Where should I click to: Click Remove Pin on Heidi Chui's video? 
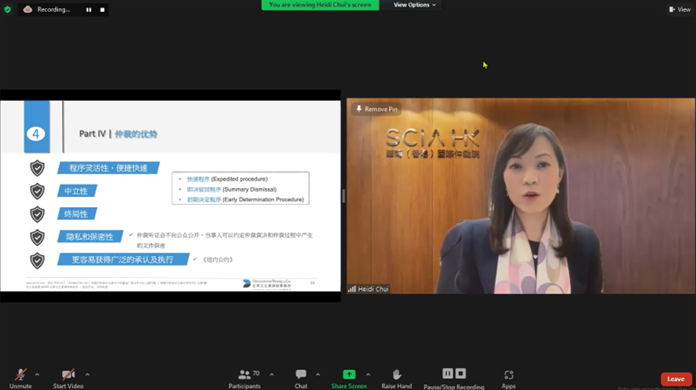377,109
